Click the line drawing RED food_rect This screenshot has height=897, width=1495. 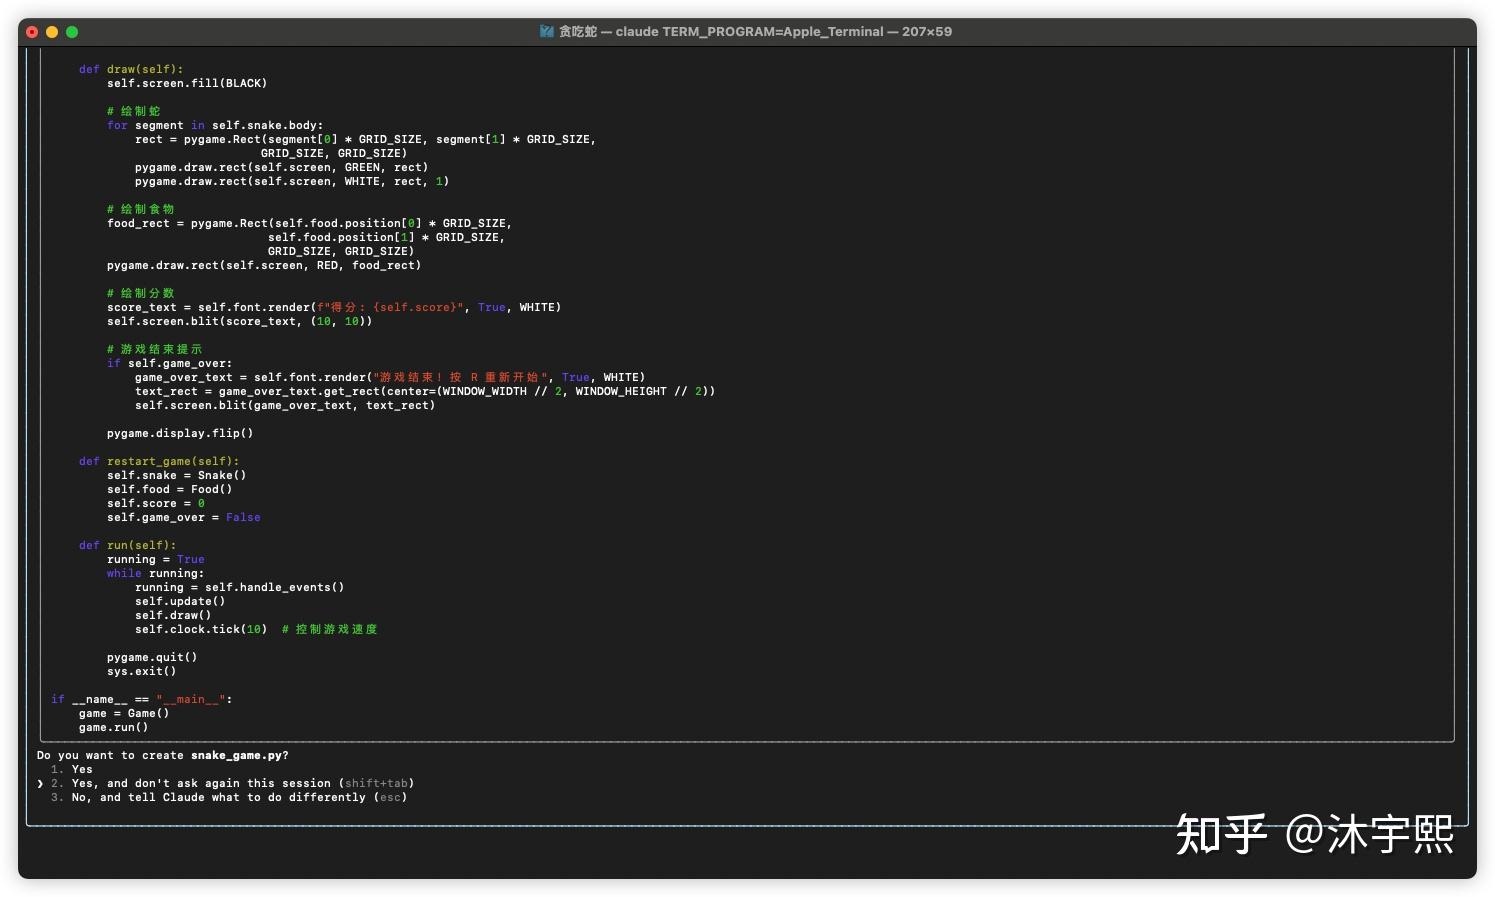[264, 265]
